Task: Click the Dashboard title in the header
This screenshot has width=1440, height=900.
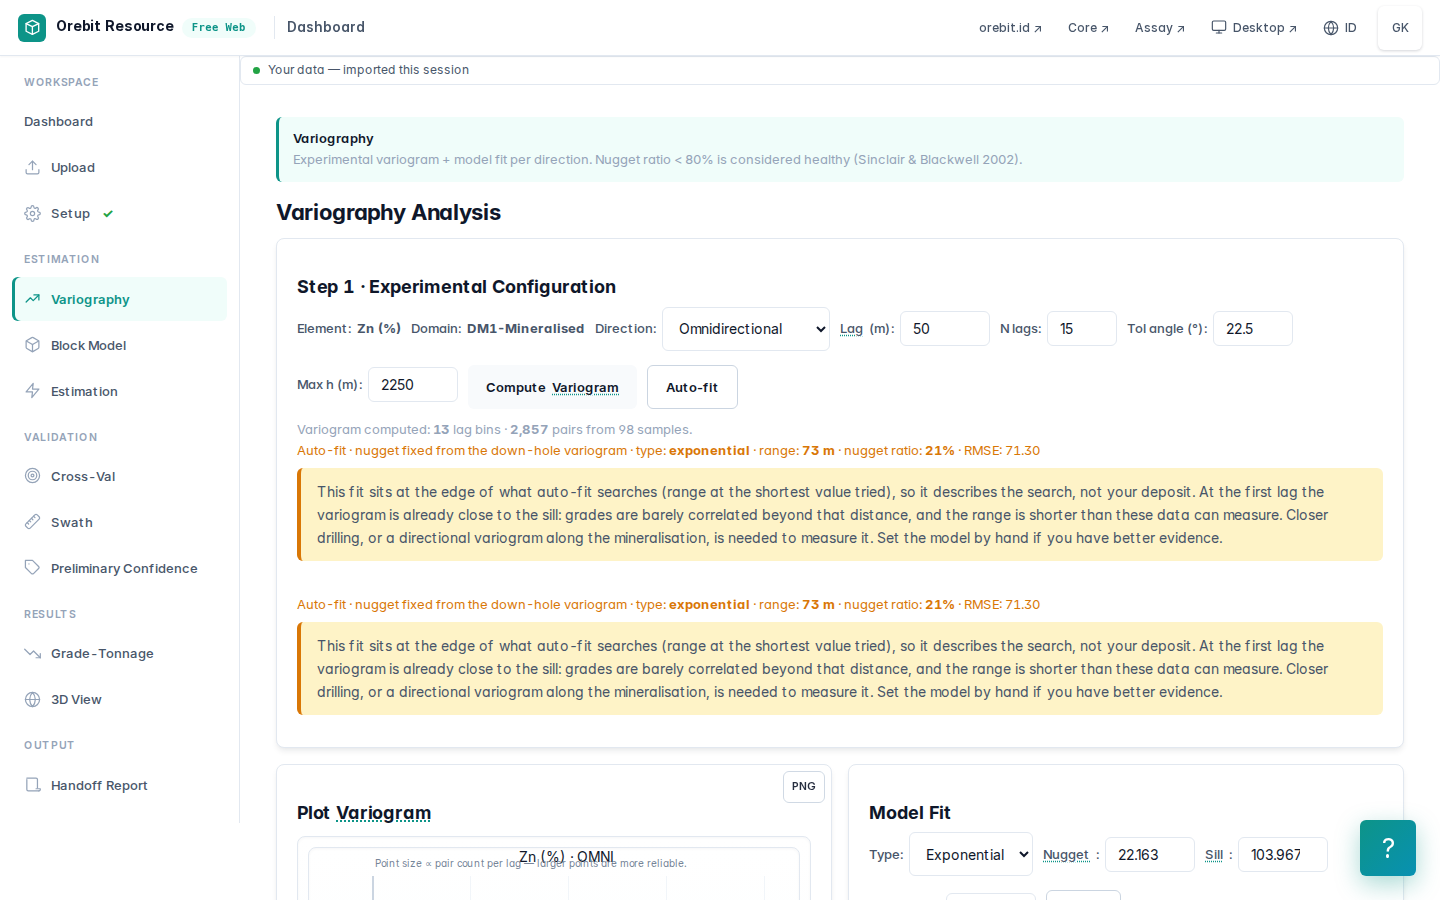Action: 326,27
